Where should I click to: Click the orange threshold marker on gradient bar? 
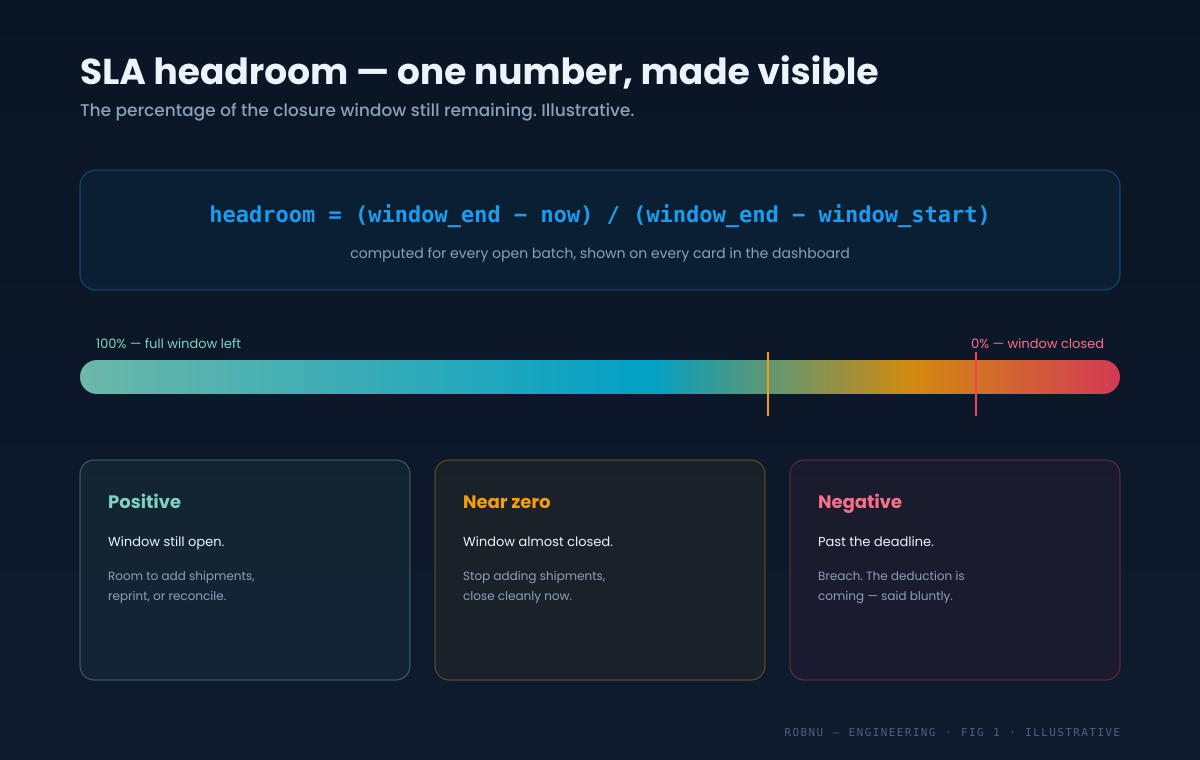coord(768,384)
